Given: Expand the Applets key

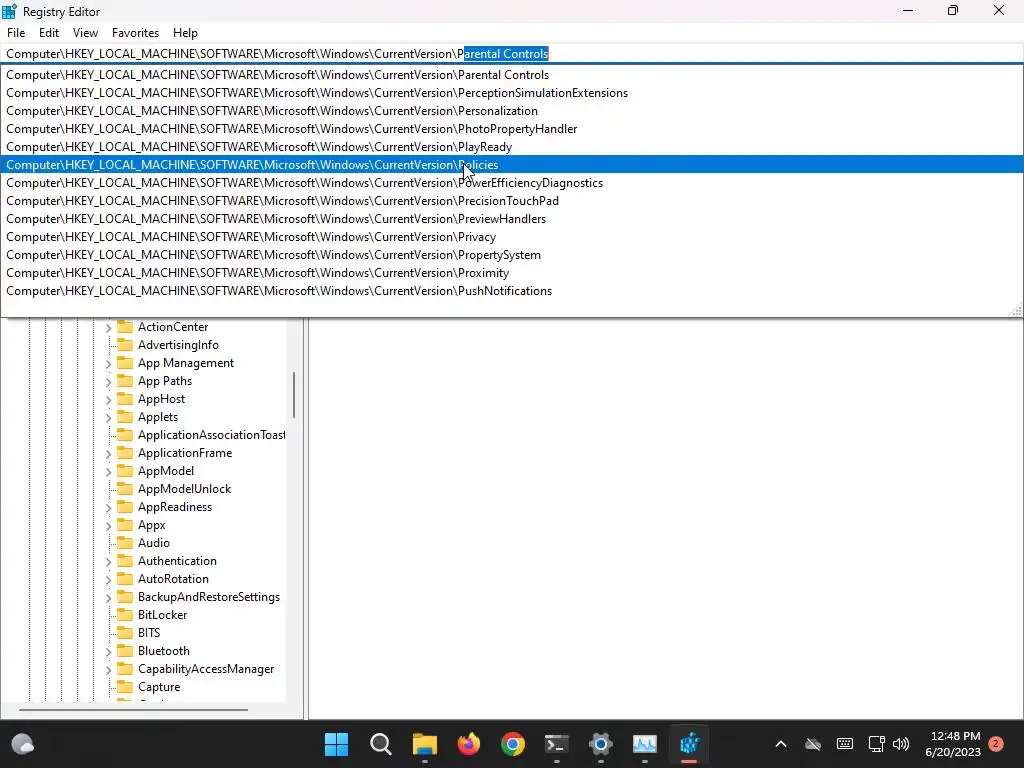Looking at the screenshot, I should 108,417.
